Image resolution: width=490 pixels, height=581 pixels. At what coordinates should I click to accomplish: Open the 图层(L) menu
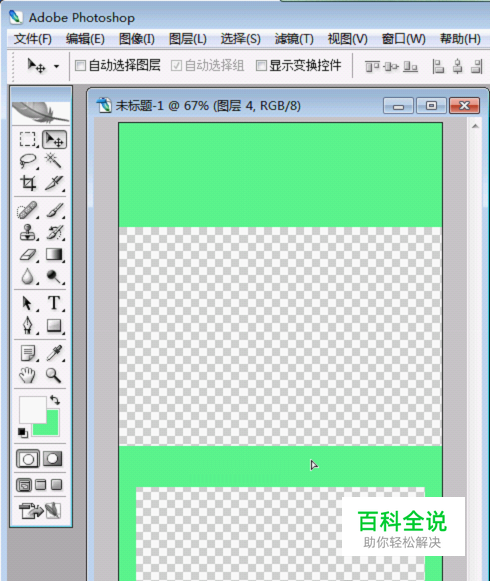pos(188,39)
